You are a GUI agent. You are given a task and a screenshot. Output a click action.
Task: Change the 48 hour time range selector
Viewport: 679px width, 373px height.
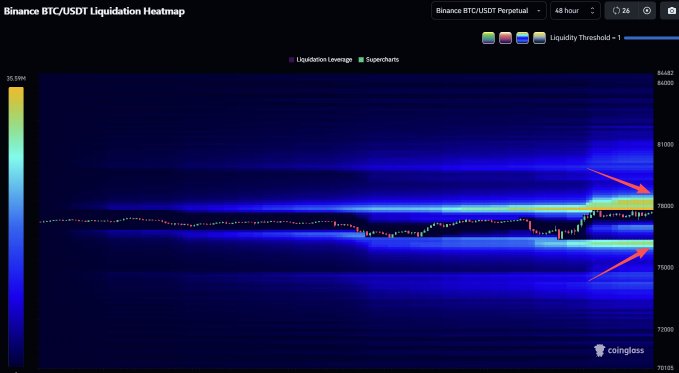point(575,11)
